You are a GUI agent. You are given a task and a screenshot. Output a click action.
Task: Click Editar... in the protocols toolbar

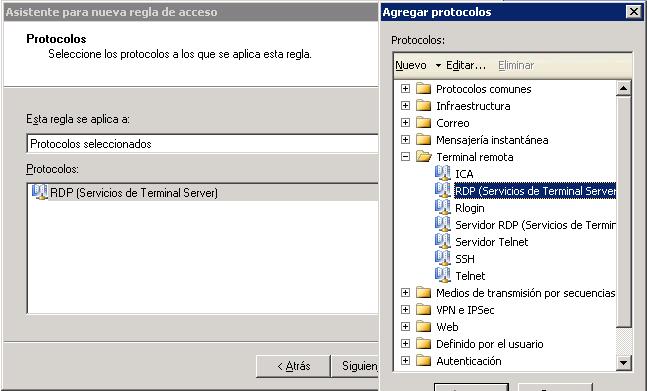pos(466,65)
